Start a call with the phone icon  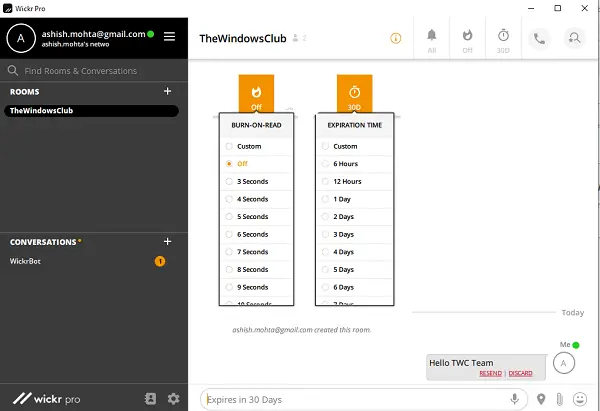[x=539, y=38]
